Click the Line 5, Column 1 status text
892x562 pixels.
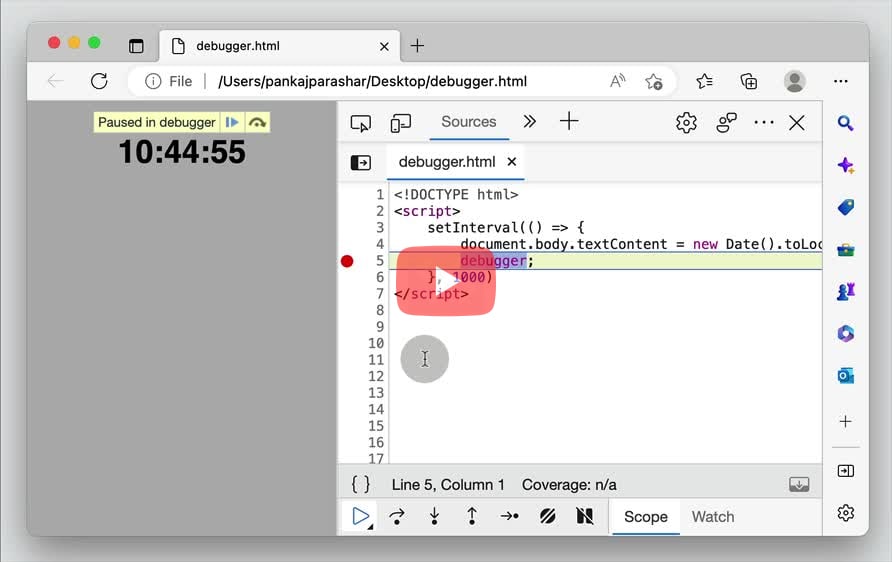coord(448,485)
